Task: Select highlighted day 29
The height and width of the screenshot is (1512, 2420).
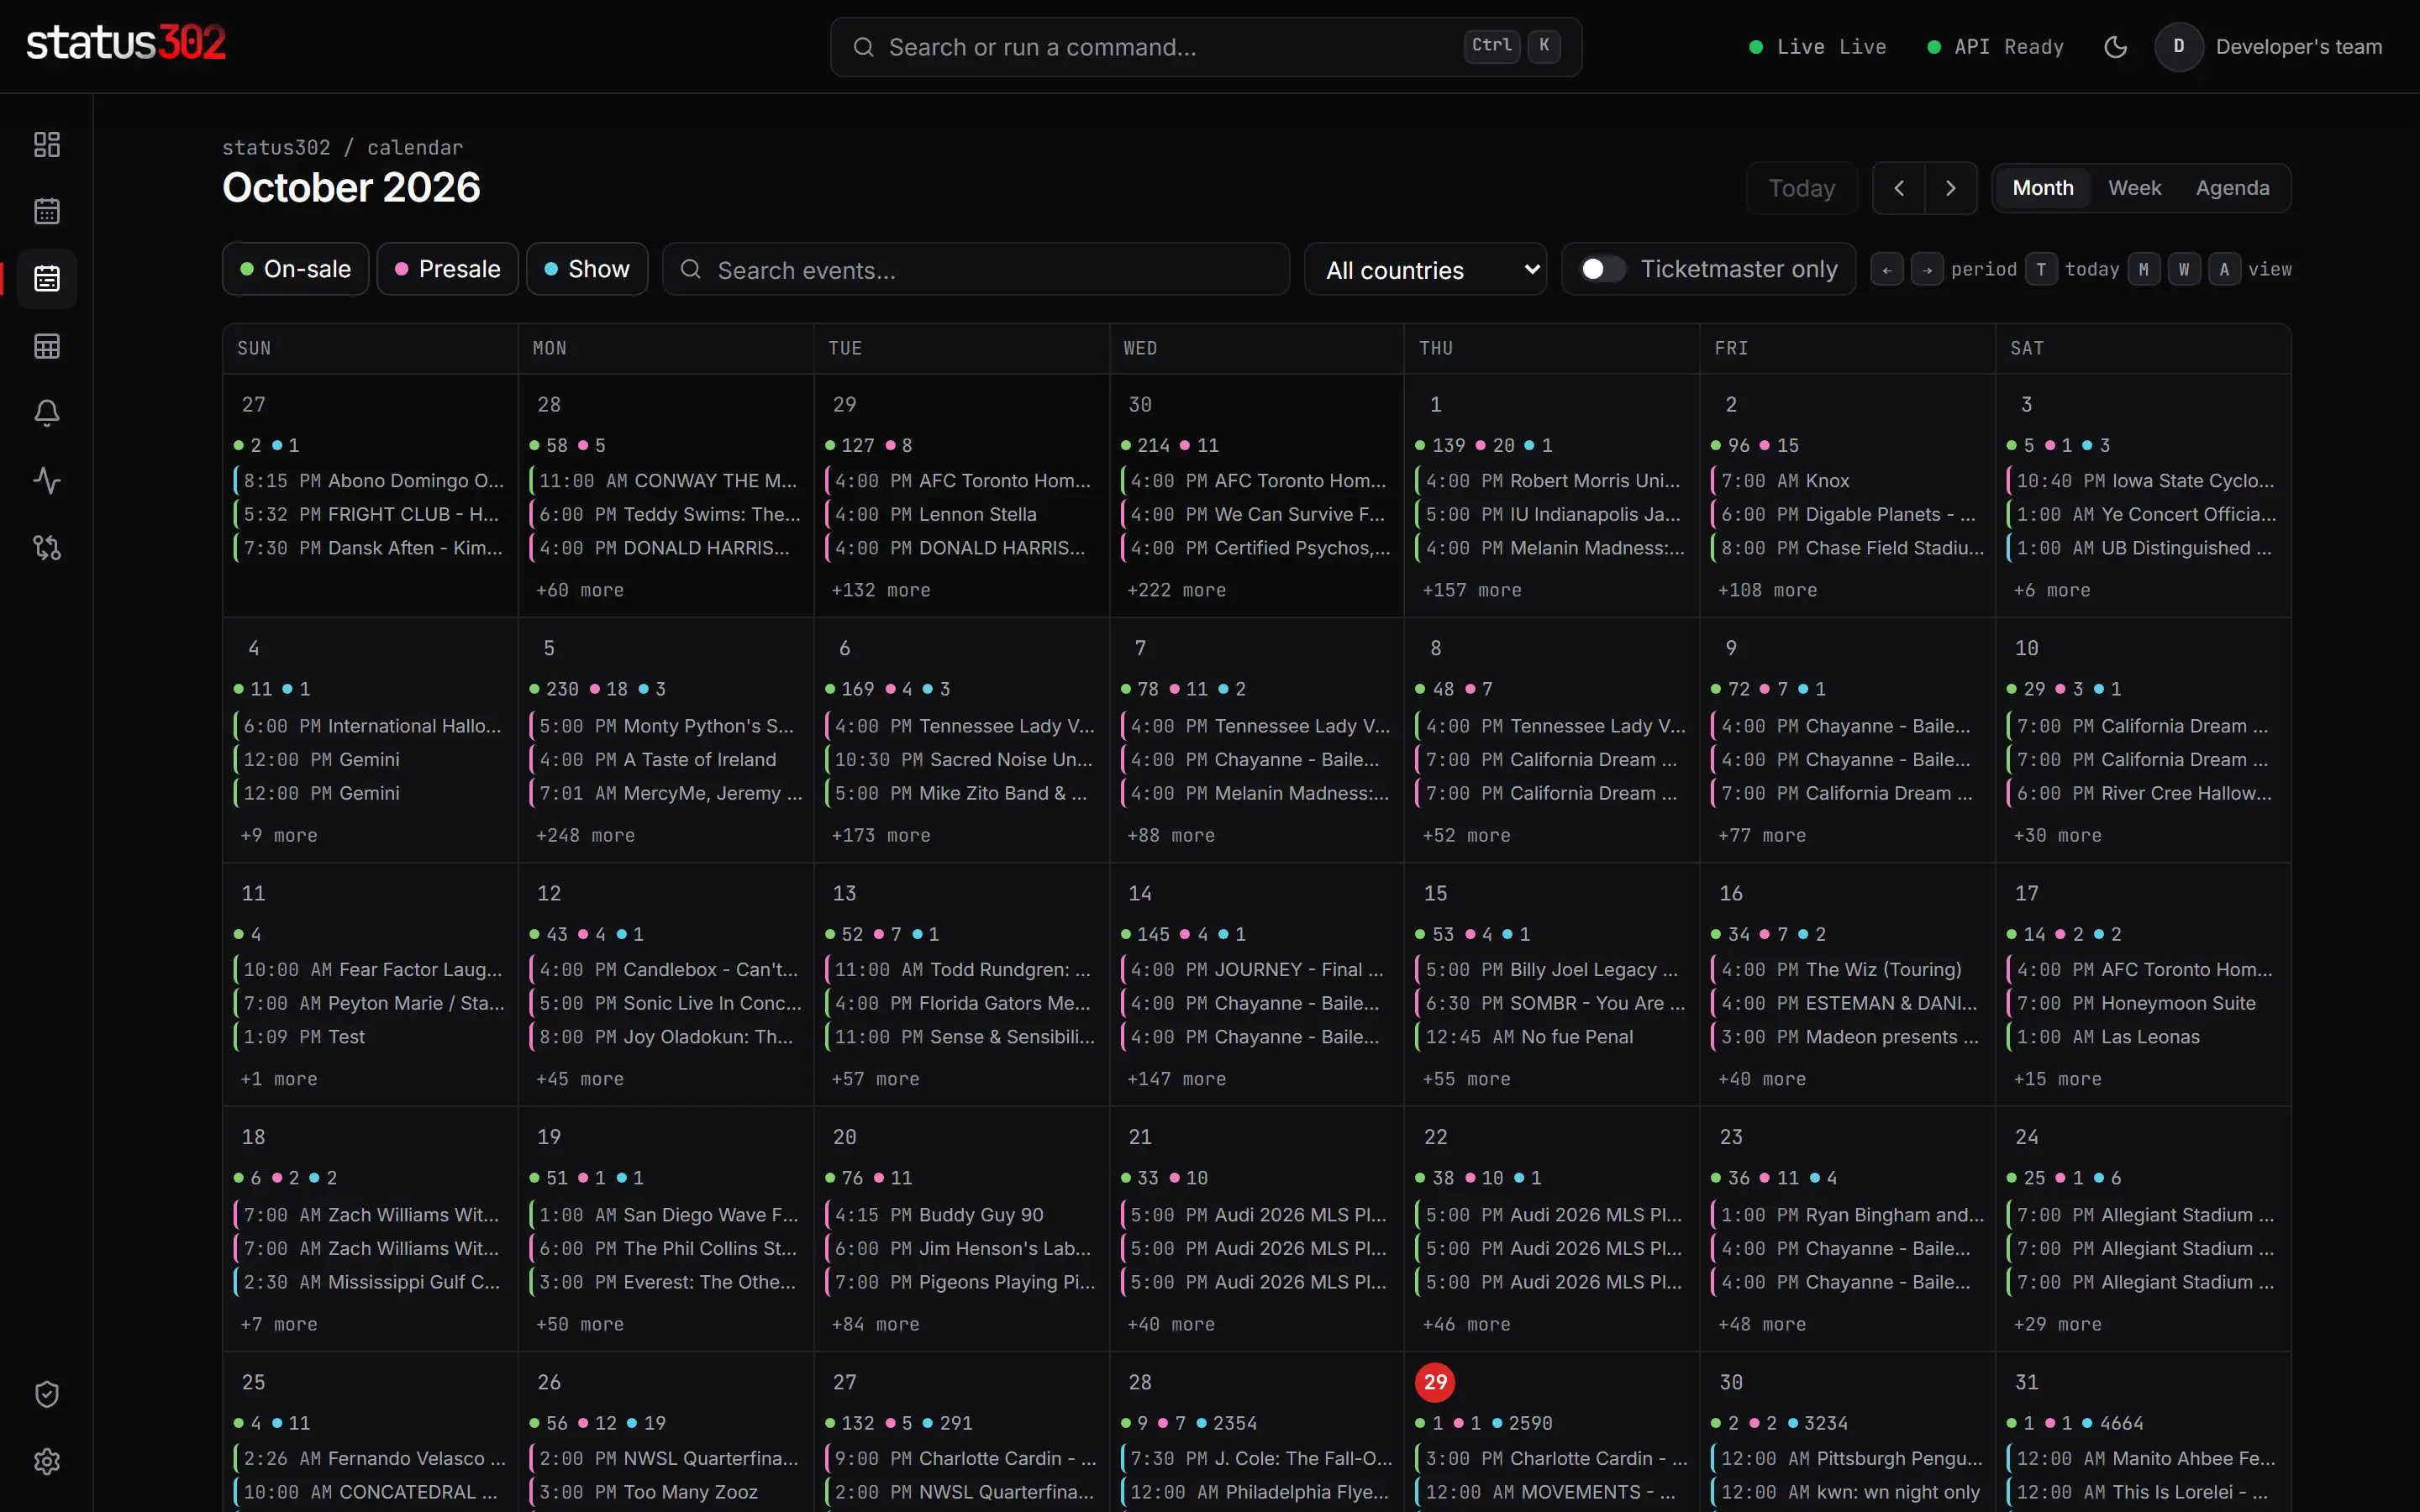Action: pyautogui.click(x=1435, y=1382)
